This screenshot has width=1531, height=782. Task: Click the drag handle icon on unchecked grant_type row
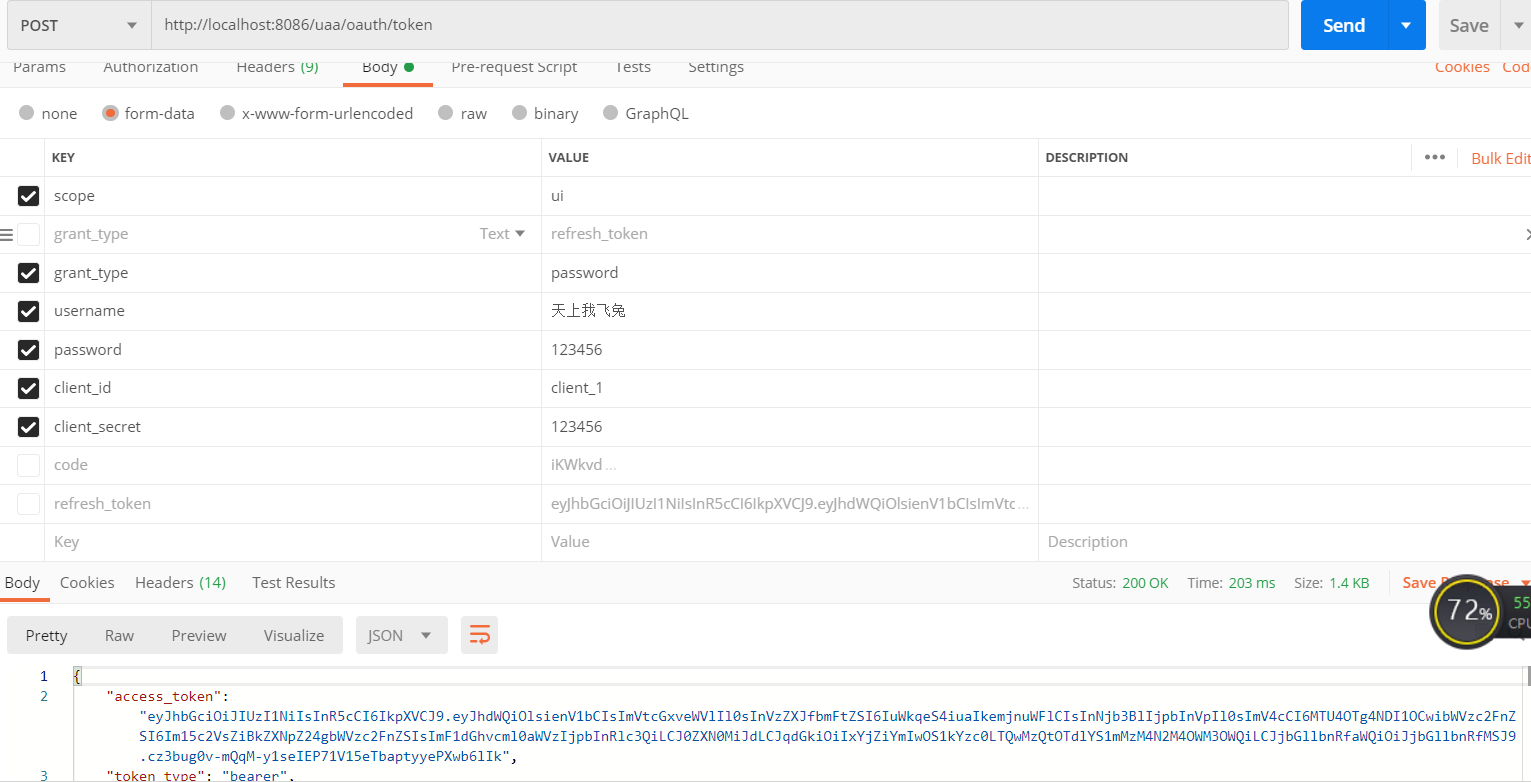(x=7, y=234)
